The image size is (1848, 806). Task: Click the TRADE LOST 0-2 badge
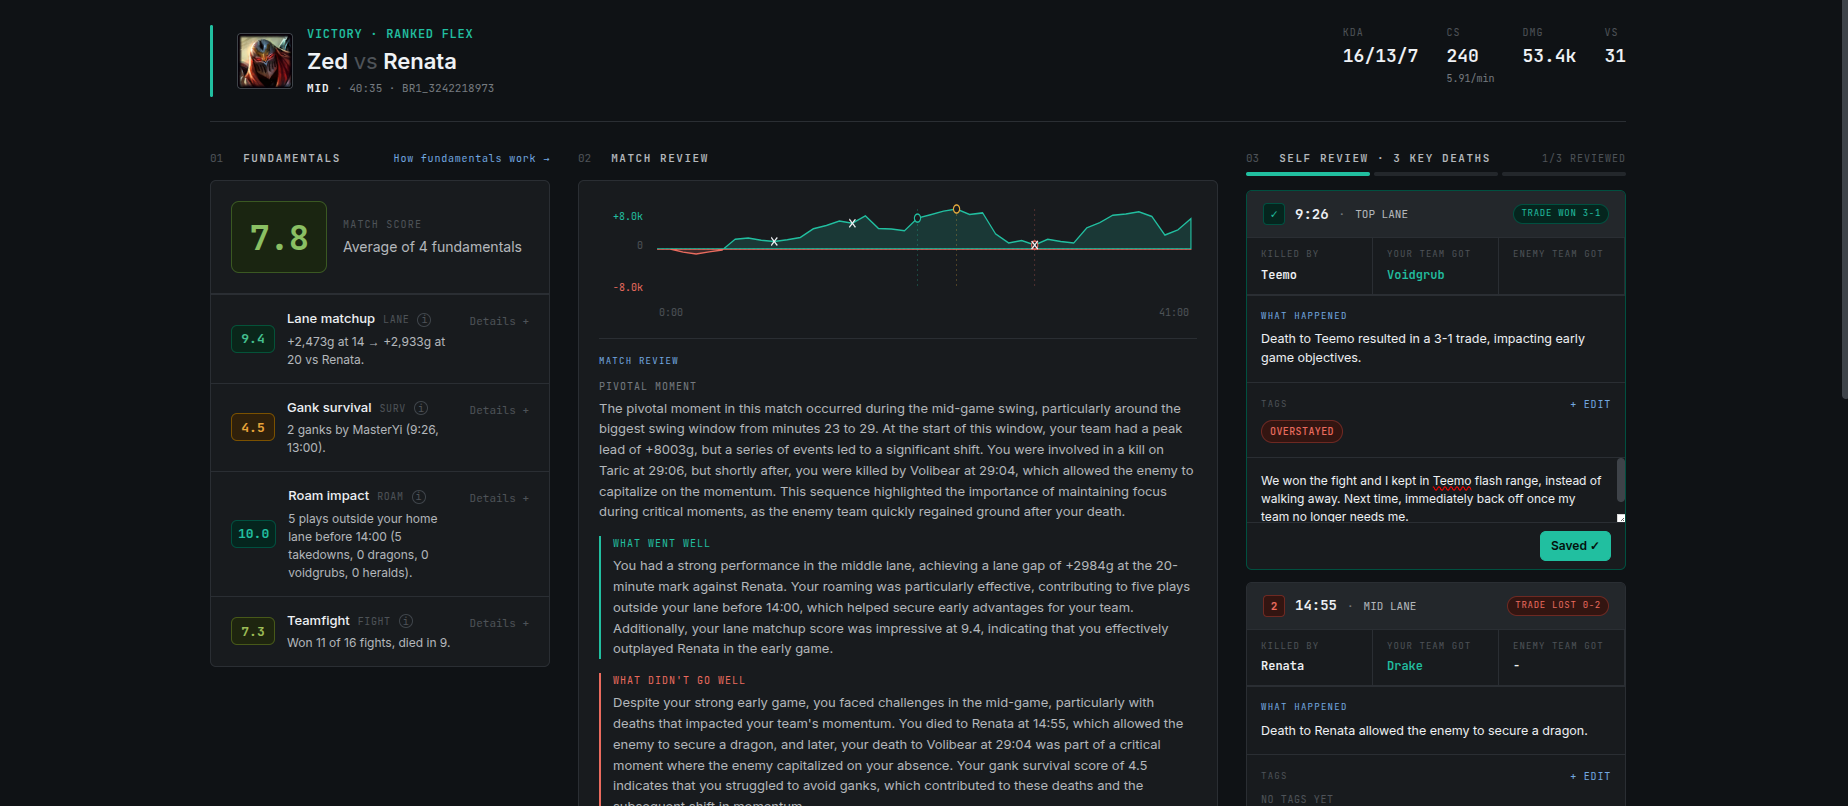click(x=1558, y=605)
